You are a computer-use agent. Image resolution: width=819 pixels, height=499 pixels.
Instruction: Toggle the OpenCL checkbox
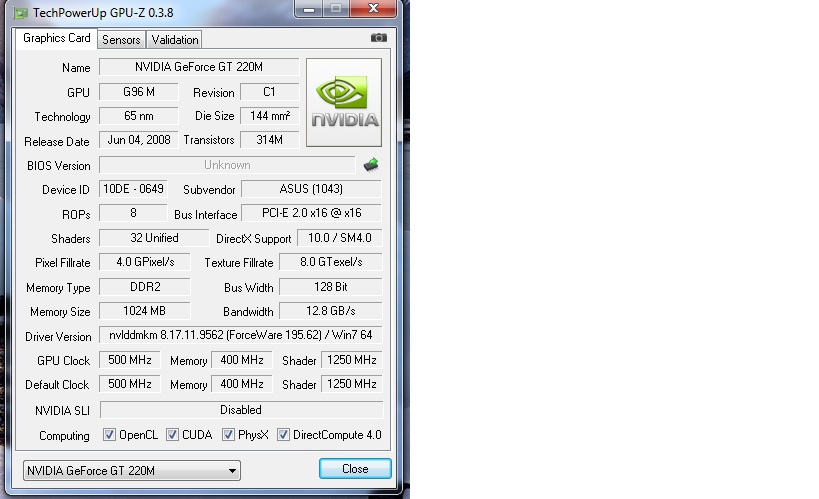tap(109, 435)
